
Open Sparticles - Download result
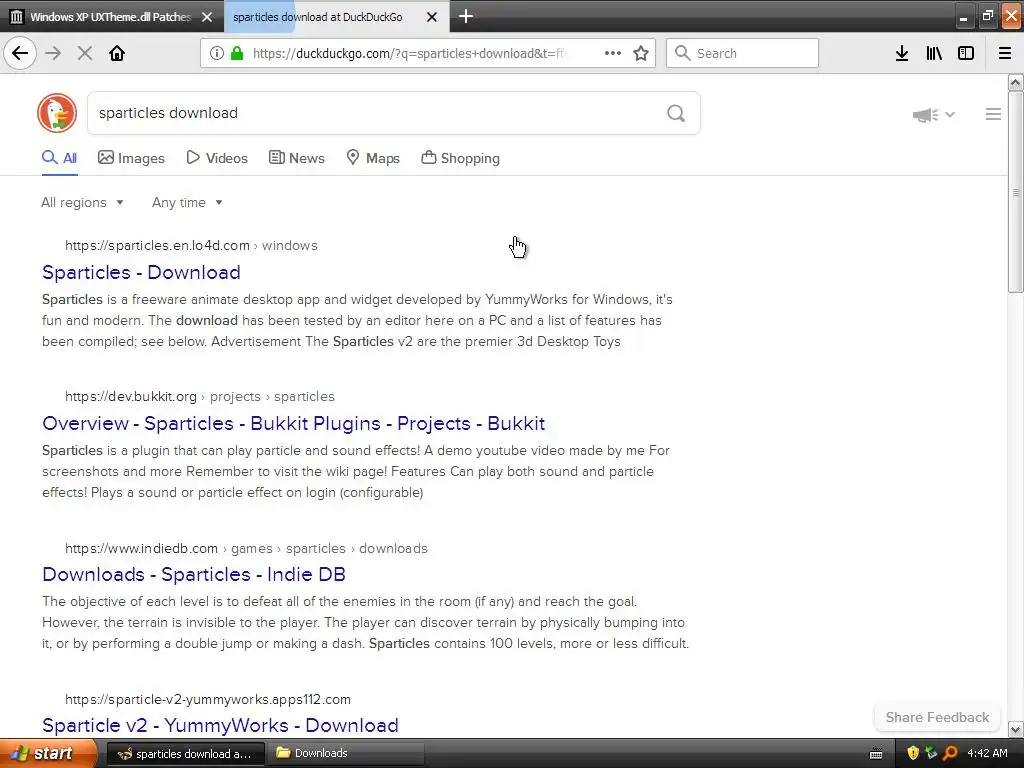click(x=141, y=272)
